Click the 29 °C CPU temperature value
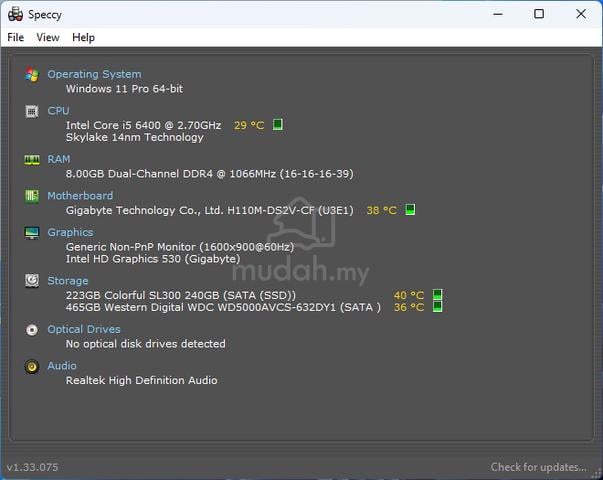Screen dimensions: 603x480 click(249, 125)
